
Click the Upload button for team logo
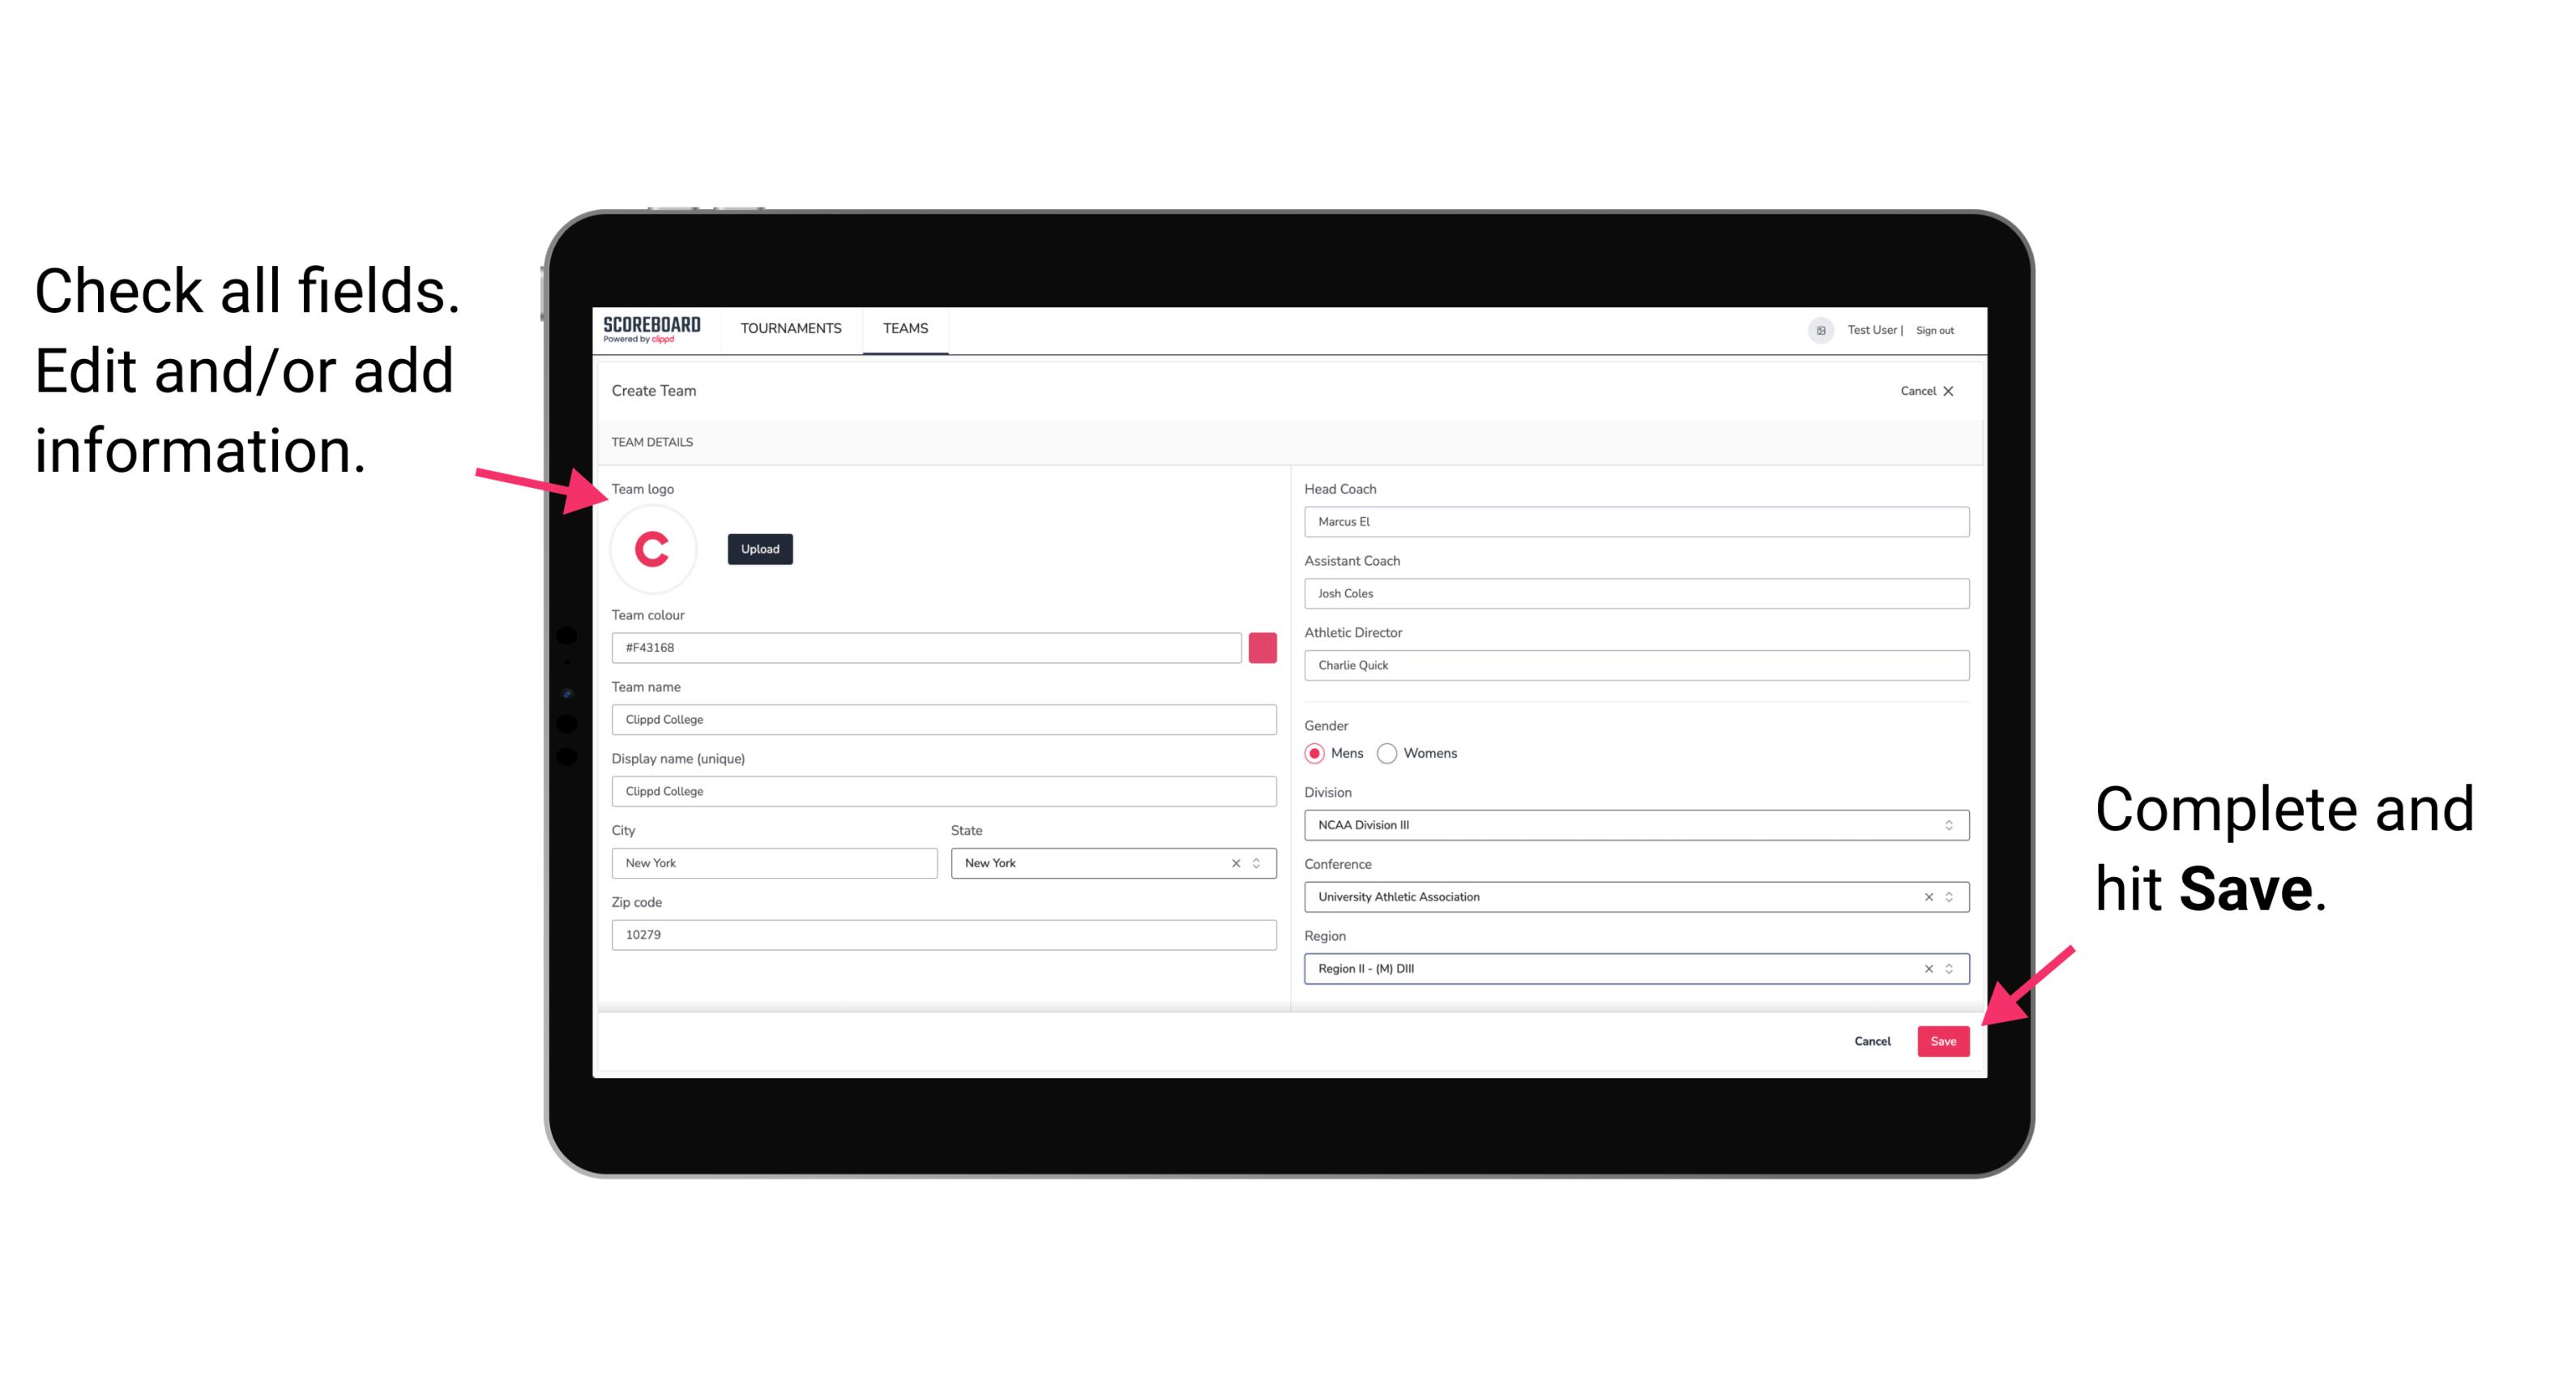pos(759,548)
